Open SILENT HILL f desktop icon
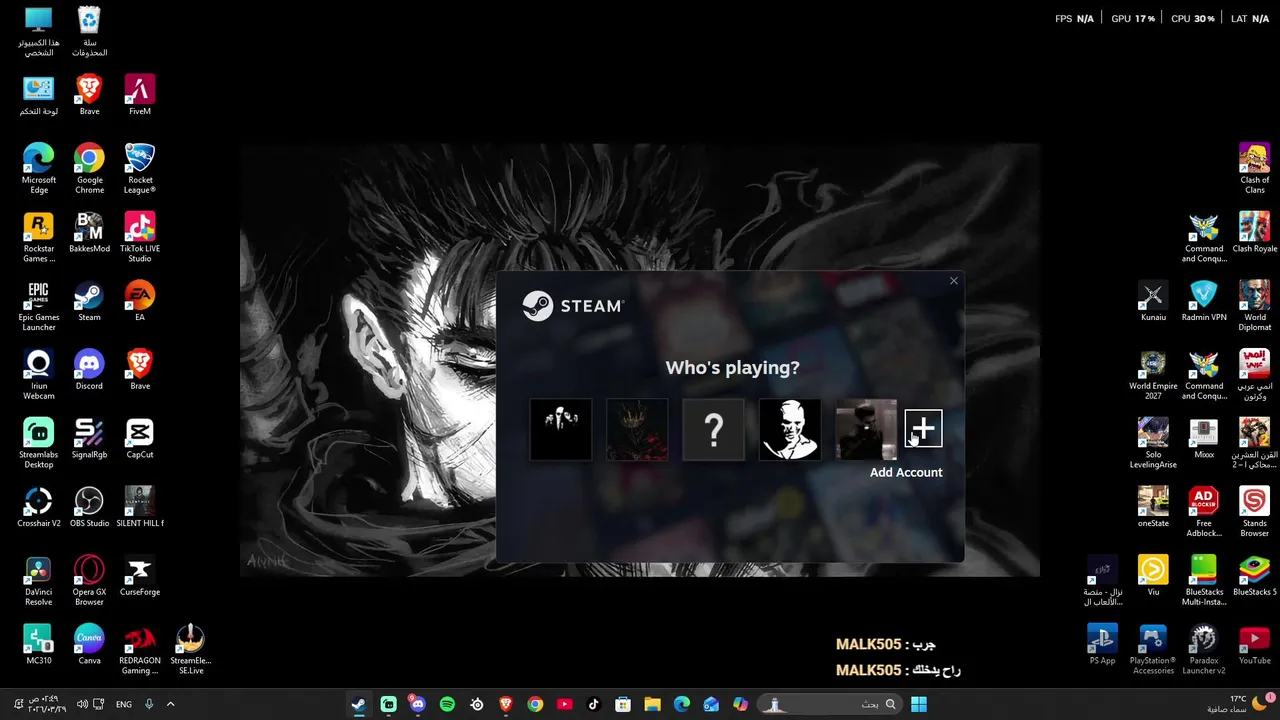The width and height of the screenshot is (1280, 720). tap(140, 507)
